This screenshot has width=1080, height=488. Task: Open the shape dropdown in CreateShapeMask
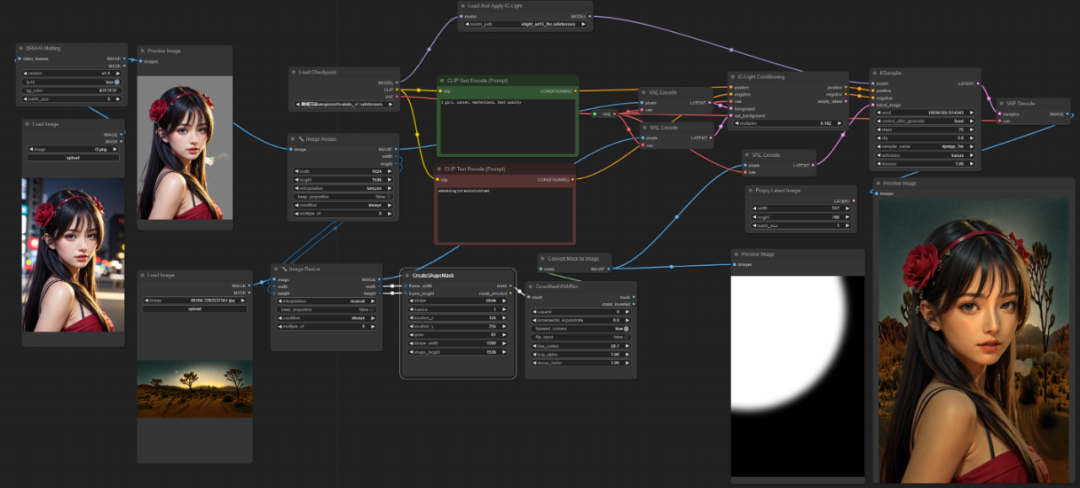tap(459, 301)
